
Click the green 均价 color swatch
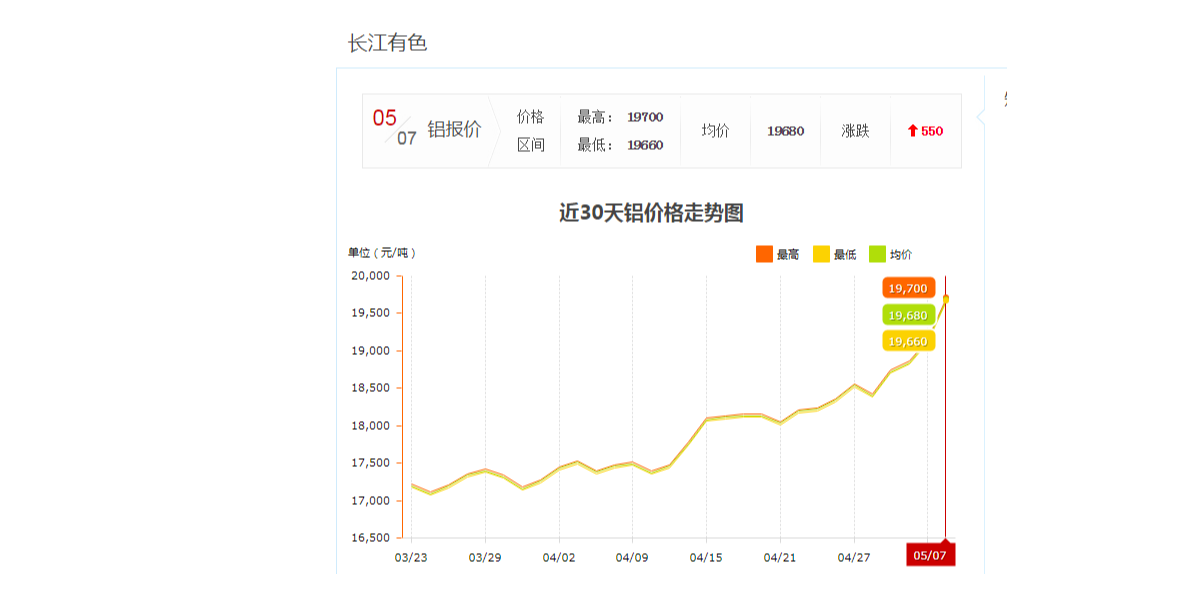[878, 254]
